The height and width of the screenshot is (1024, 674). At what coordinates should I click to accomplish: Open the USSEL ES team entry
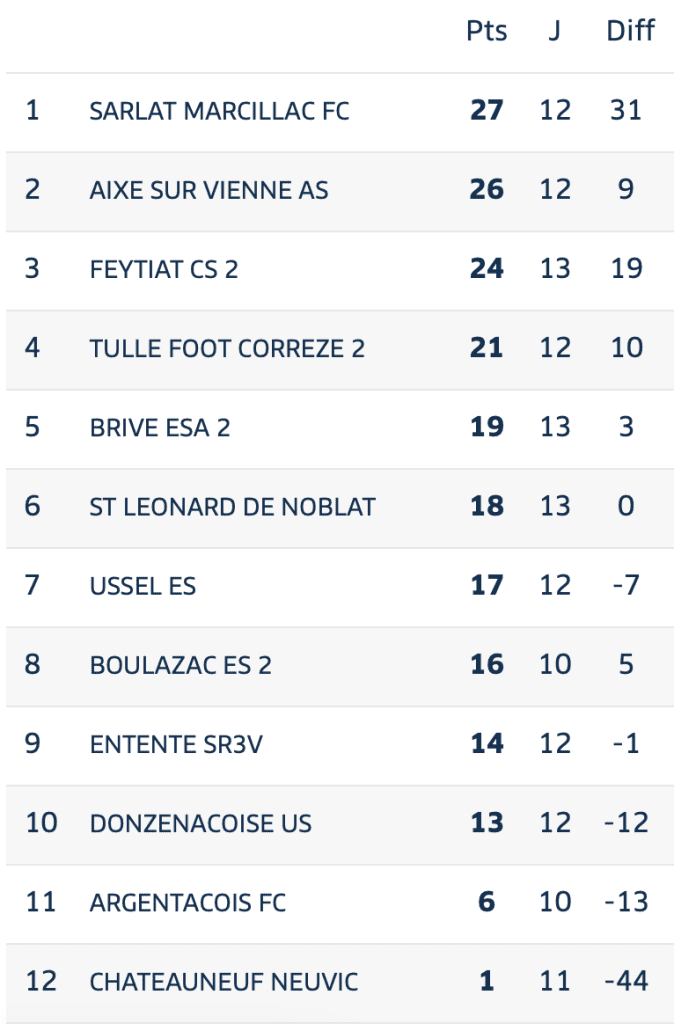click(142, 585)
